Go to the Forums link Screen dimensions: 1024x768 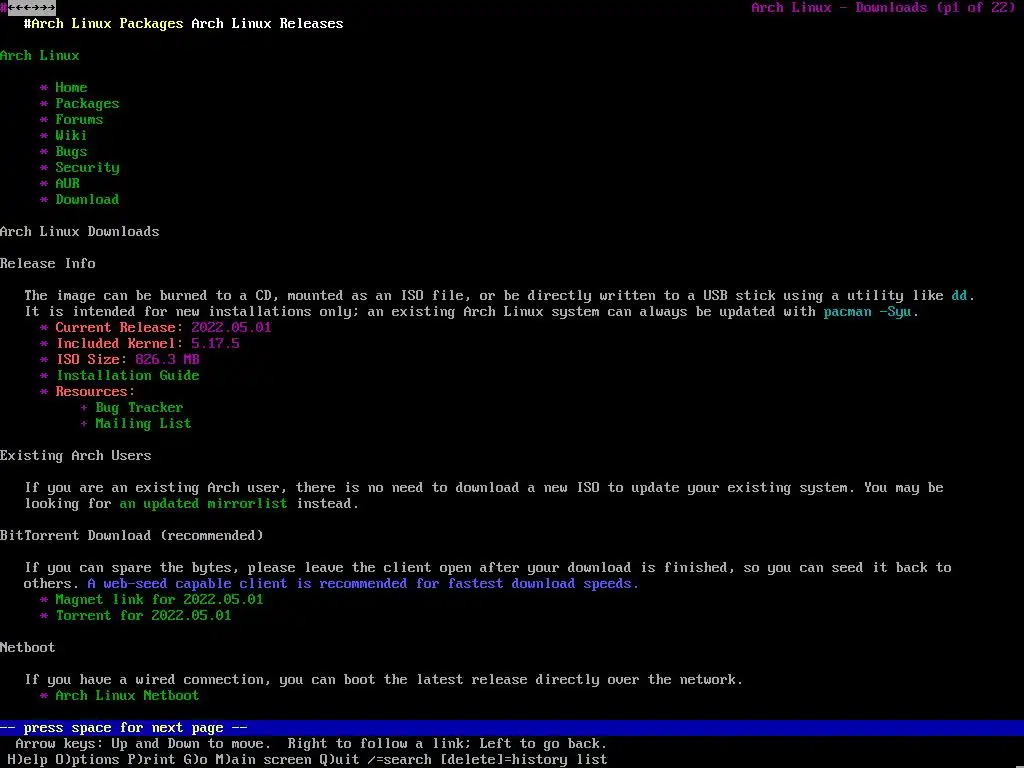[x=79, y=120]
